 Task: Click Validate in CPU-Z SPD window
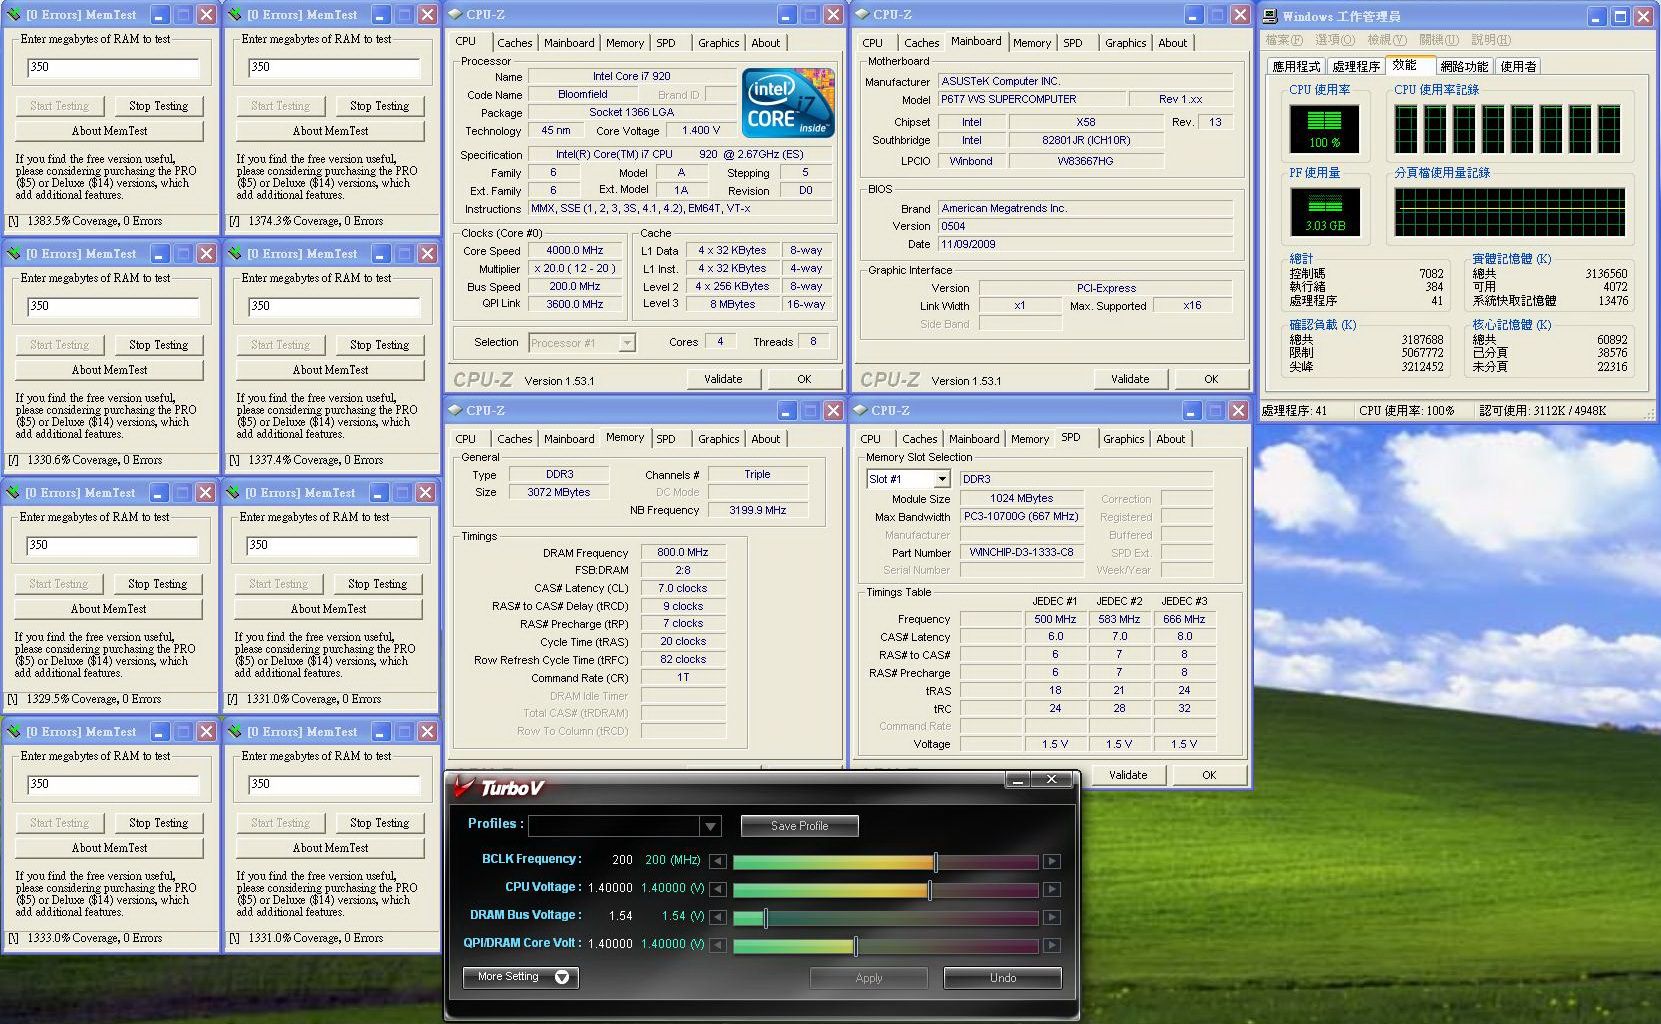coord(1128,775)
